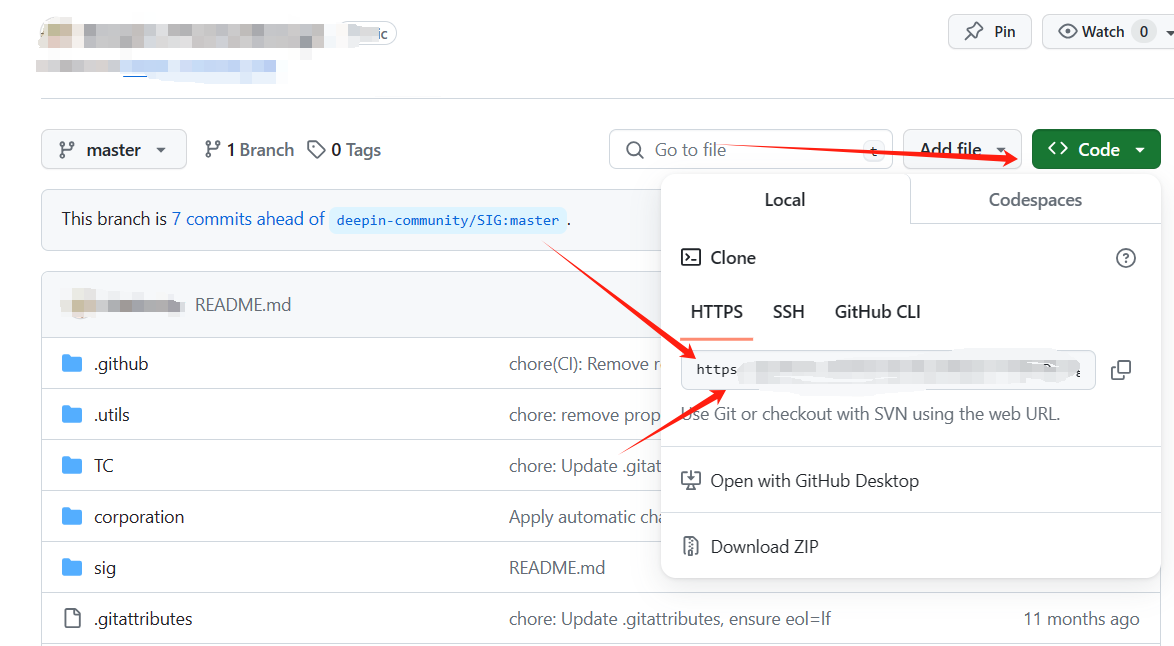Select the HTTPS clone URL field
Image resolution: width=1174 pixels, height=646 pixels.
[x=888, y=370]
